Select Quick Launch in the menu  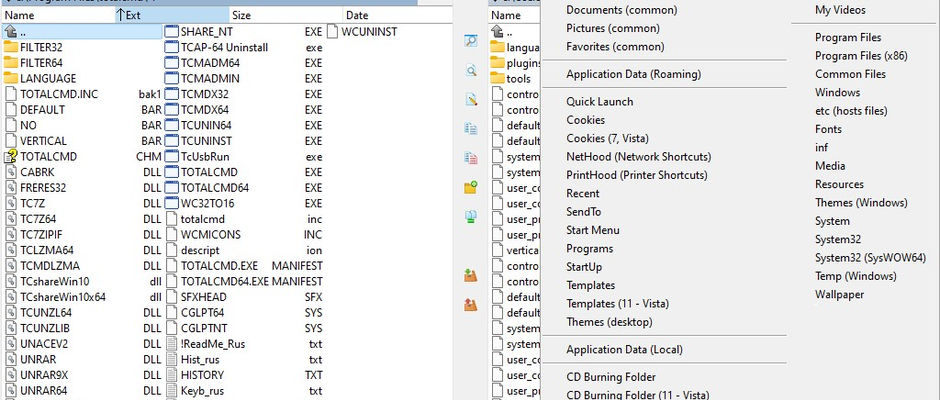pos(599,102)
